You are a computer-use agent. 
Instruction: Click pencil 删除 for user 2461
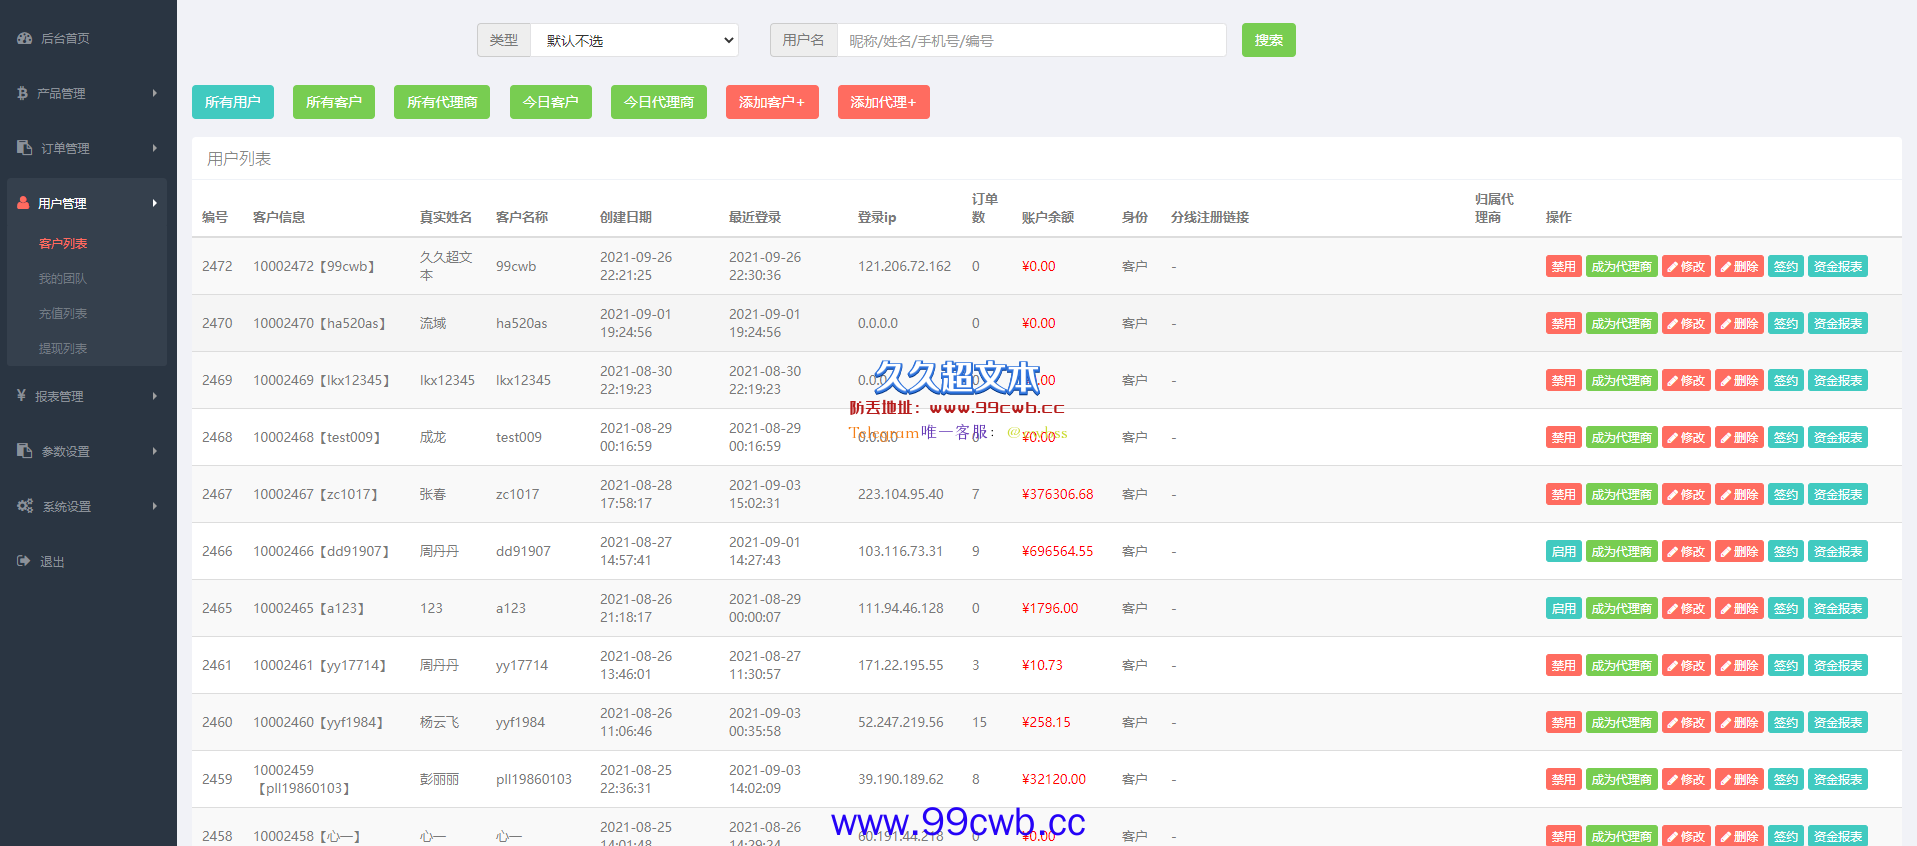pos(1740,665)
